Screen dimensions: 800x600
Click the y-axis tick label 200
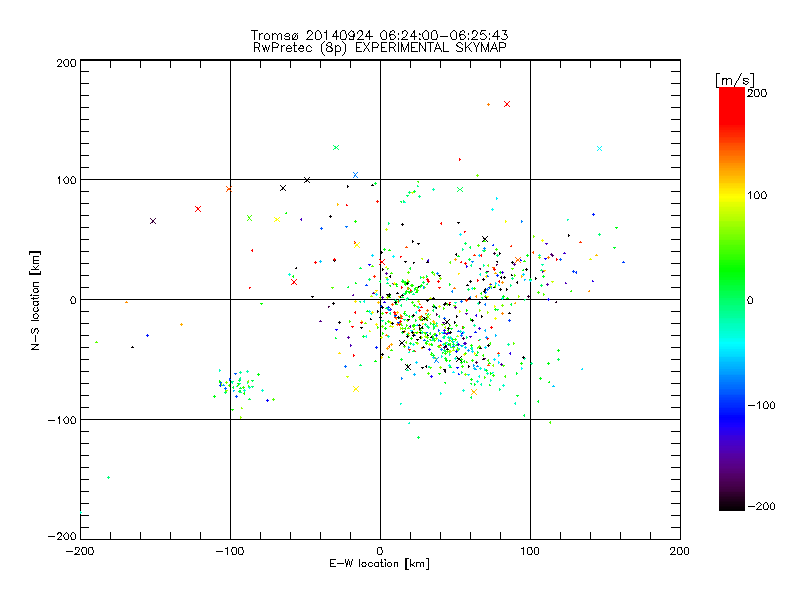(x=66, y=63)
